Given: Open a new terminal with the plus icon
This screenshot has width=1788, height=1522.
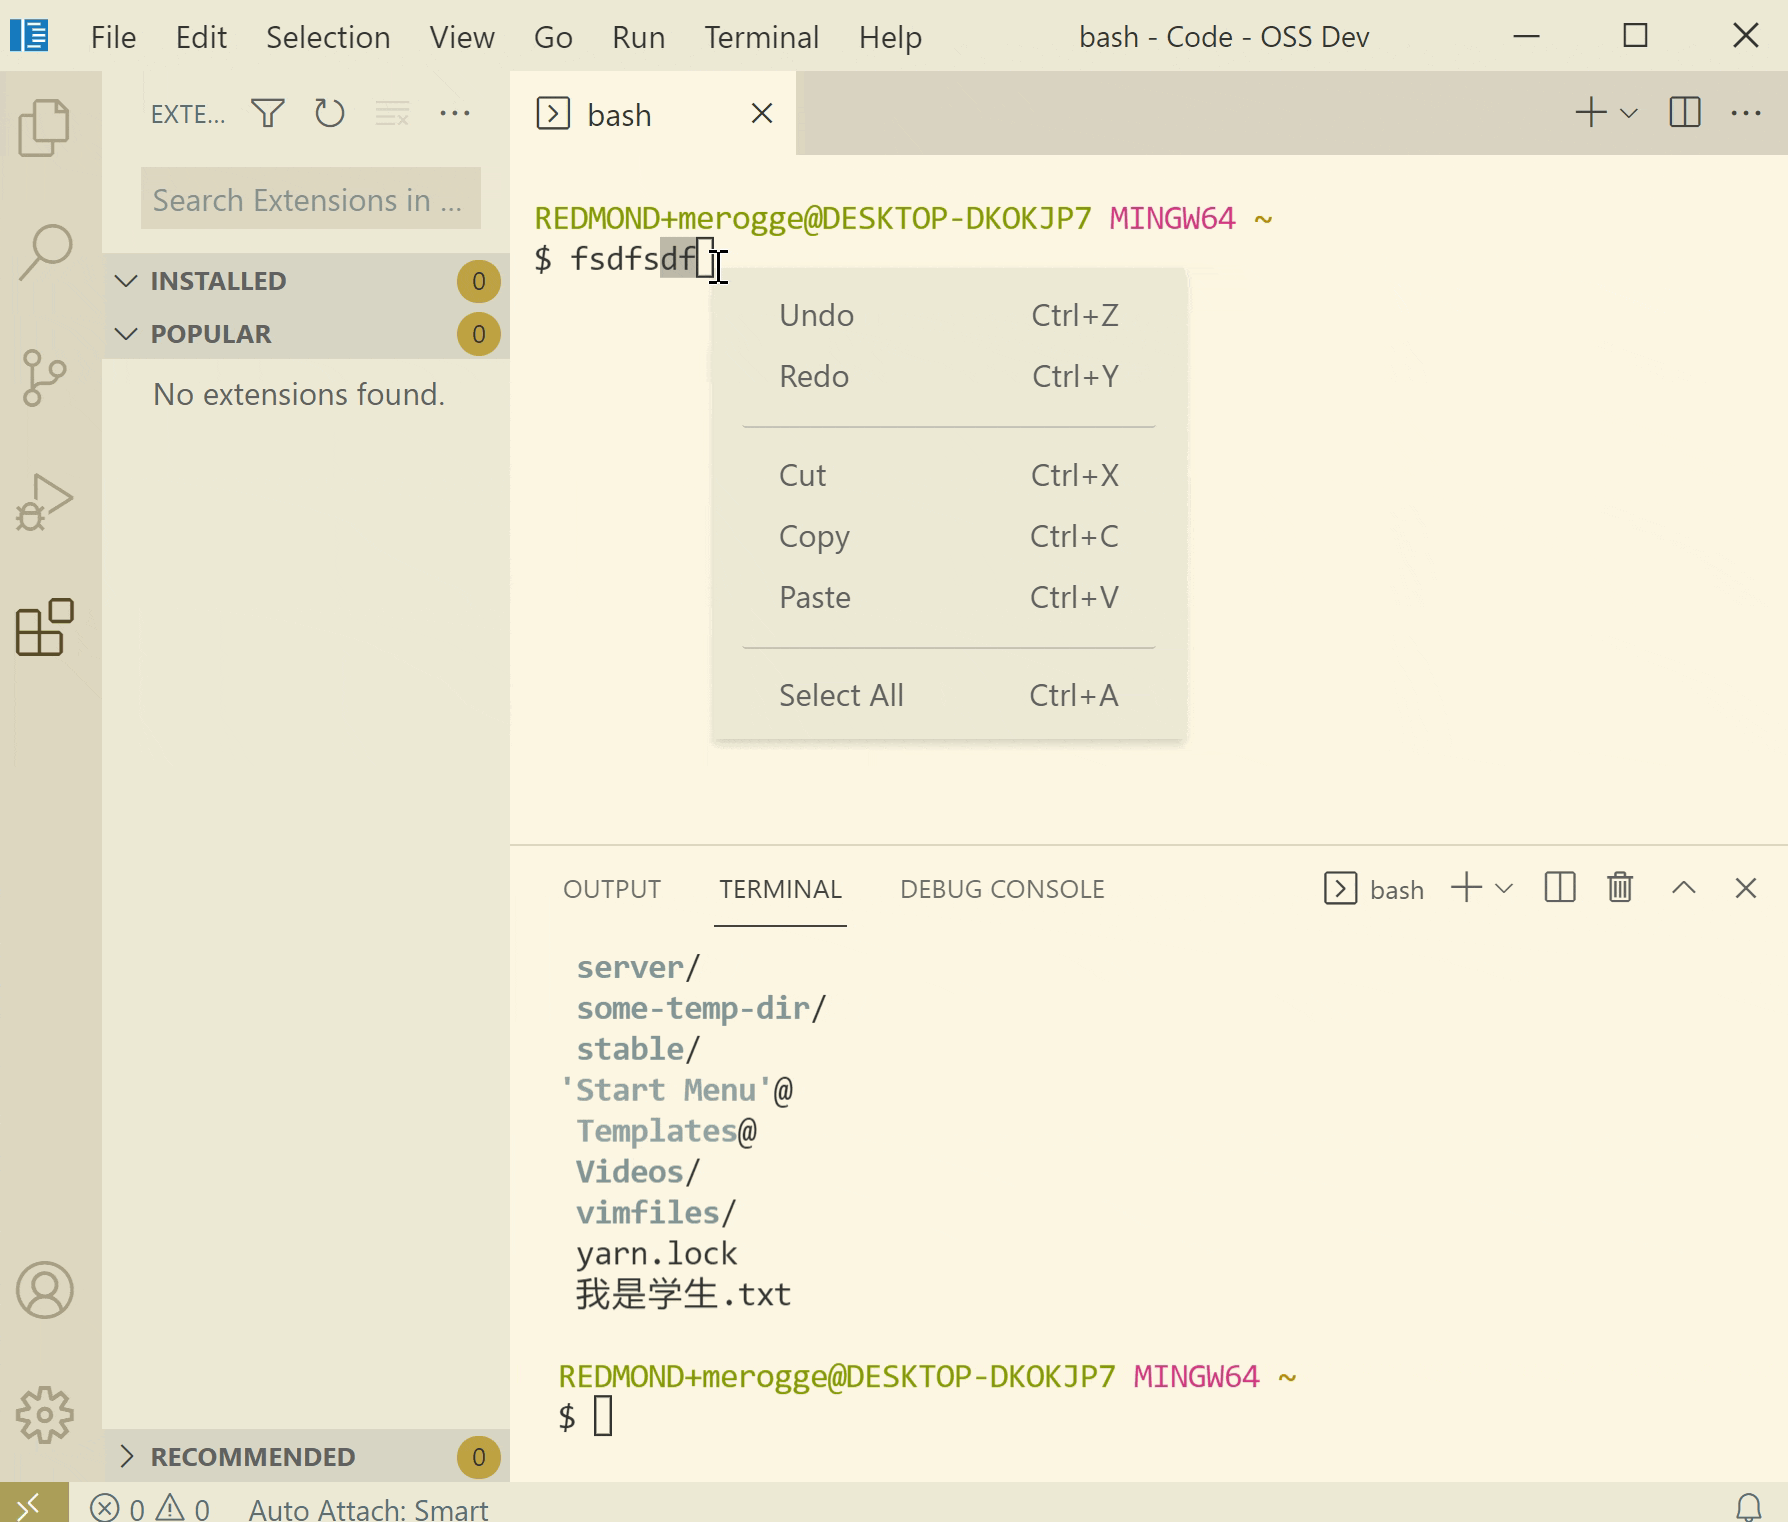Looking at the screenshot, I should [1465, 887].
